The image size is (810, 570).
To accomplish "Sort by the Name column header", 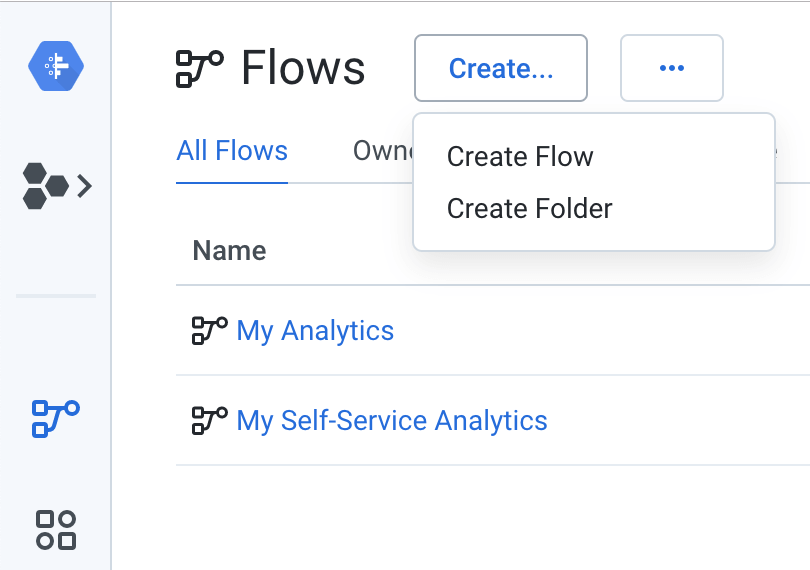I will tap(229, 251).
